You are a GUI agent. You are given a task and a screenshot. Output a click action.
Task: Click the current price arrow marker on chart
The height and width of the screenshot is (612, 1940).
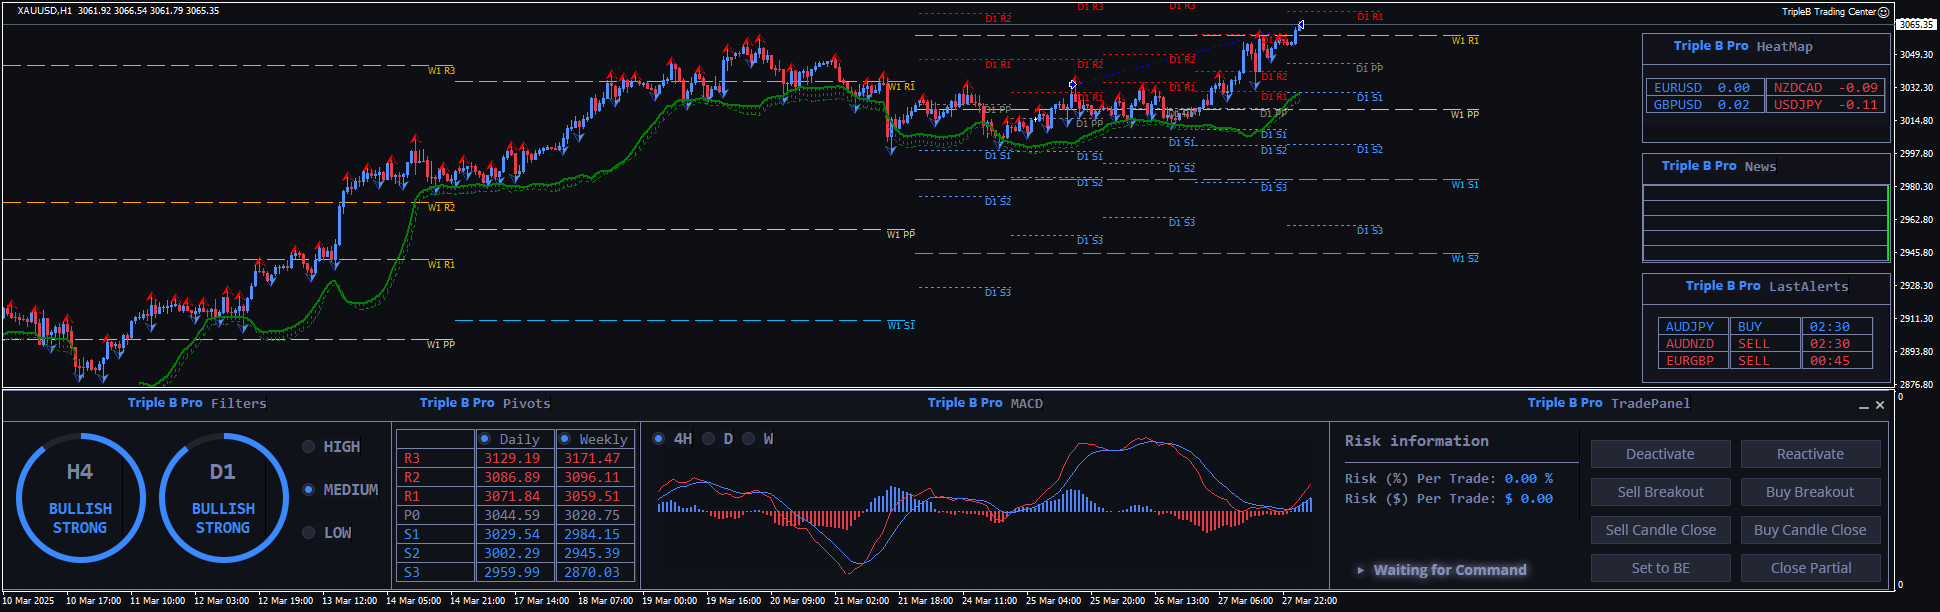pyautogui.click(x=1300, y=25)
